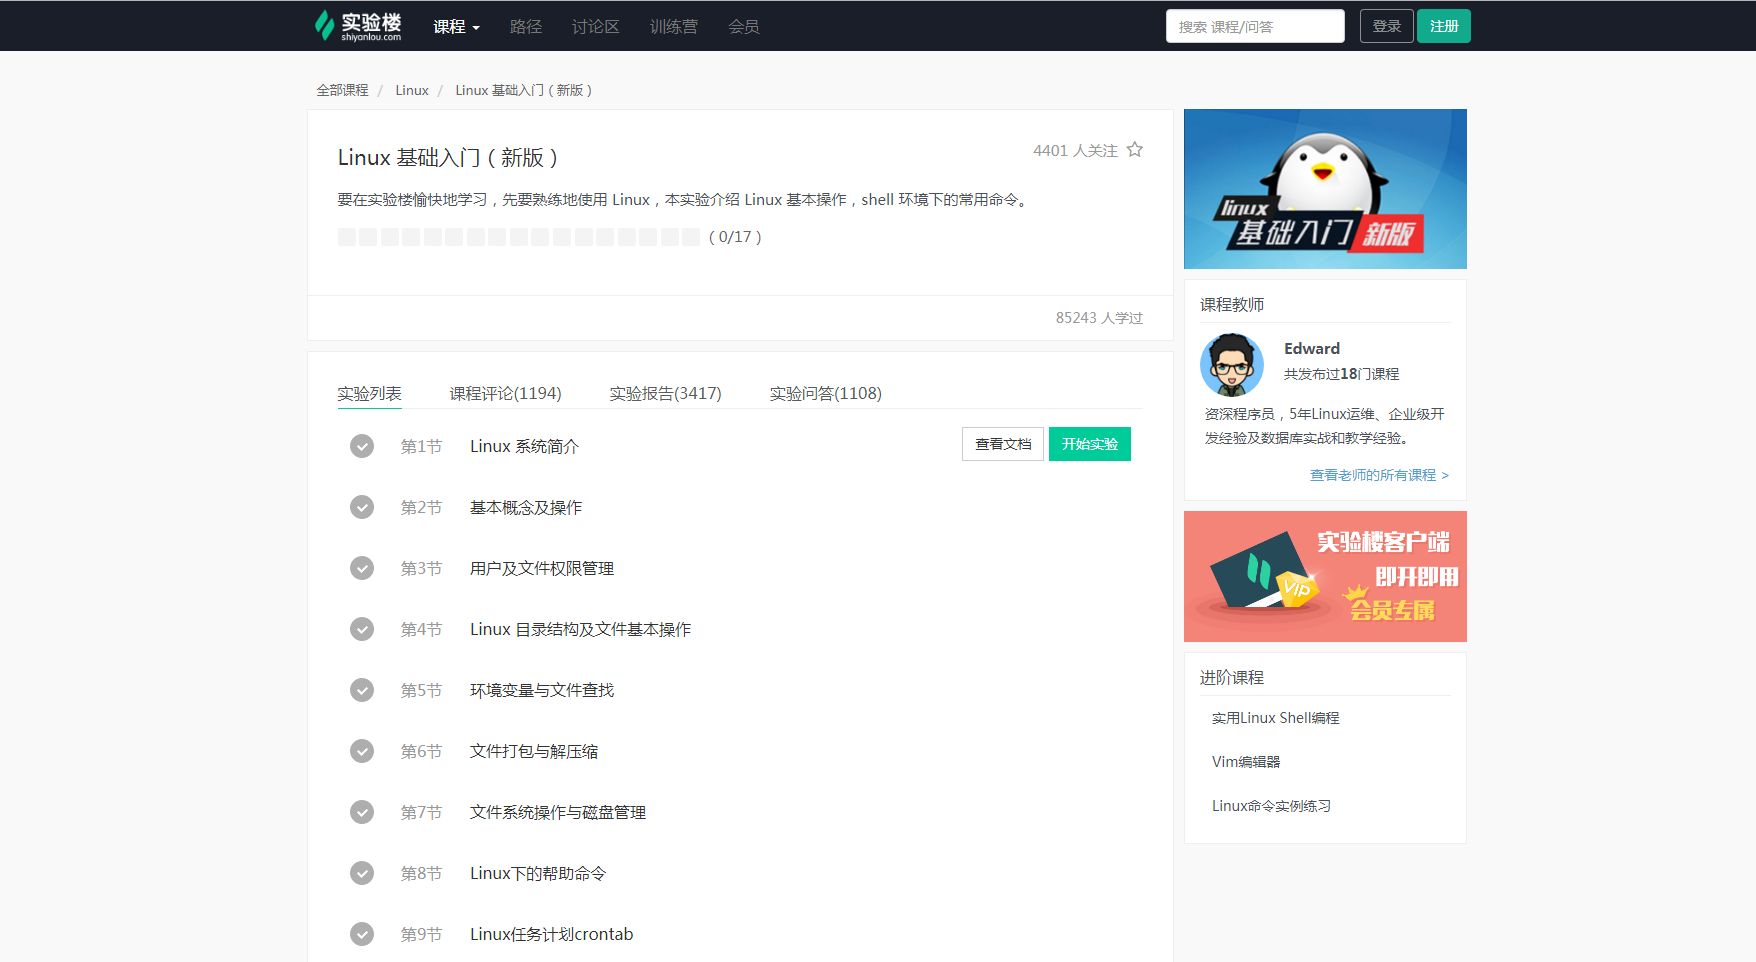Viewport: 1756px width, 962px height.
Task: Click the check icon for 第6节
Action: (362, 751)
